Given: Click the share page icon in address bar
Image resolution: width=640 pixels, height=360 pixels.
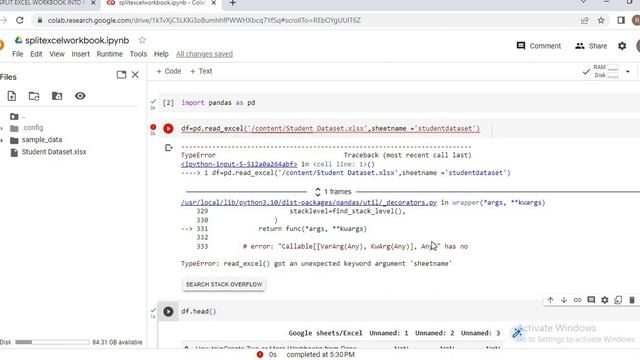Looking at the screenshot, I should 584,20.
